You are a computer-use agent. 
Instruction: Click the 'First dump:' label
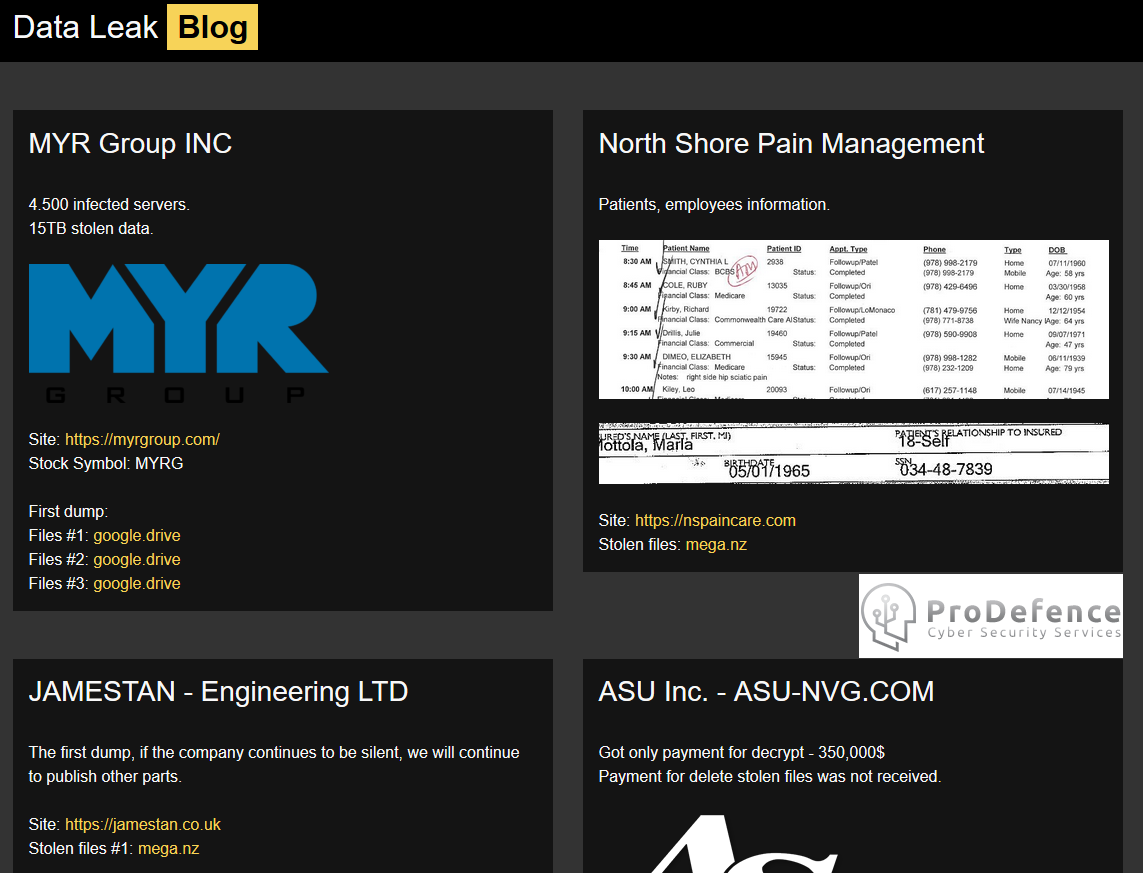point(69,512)
